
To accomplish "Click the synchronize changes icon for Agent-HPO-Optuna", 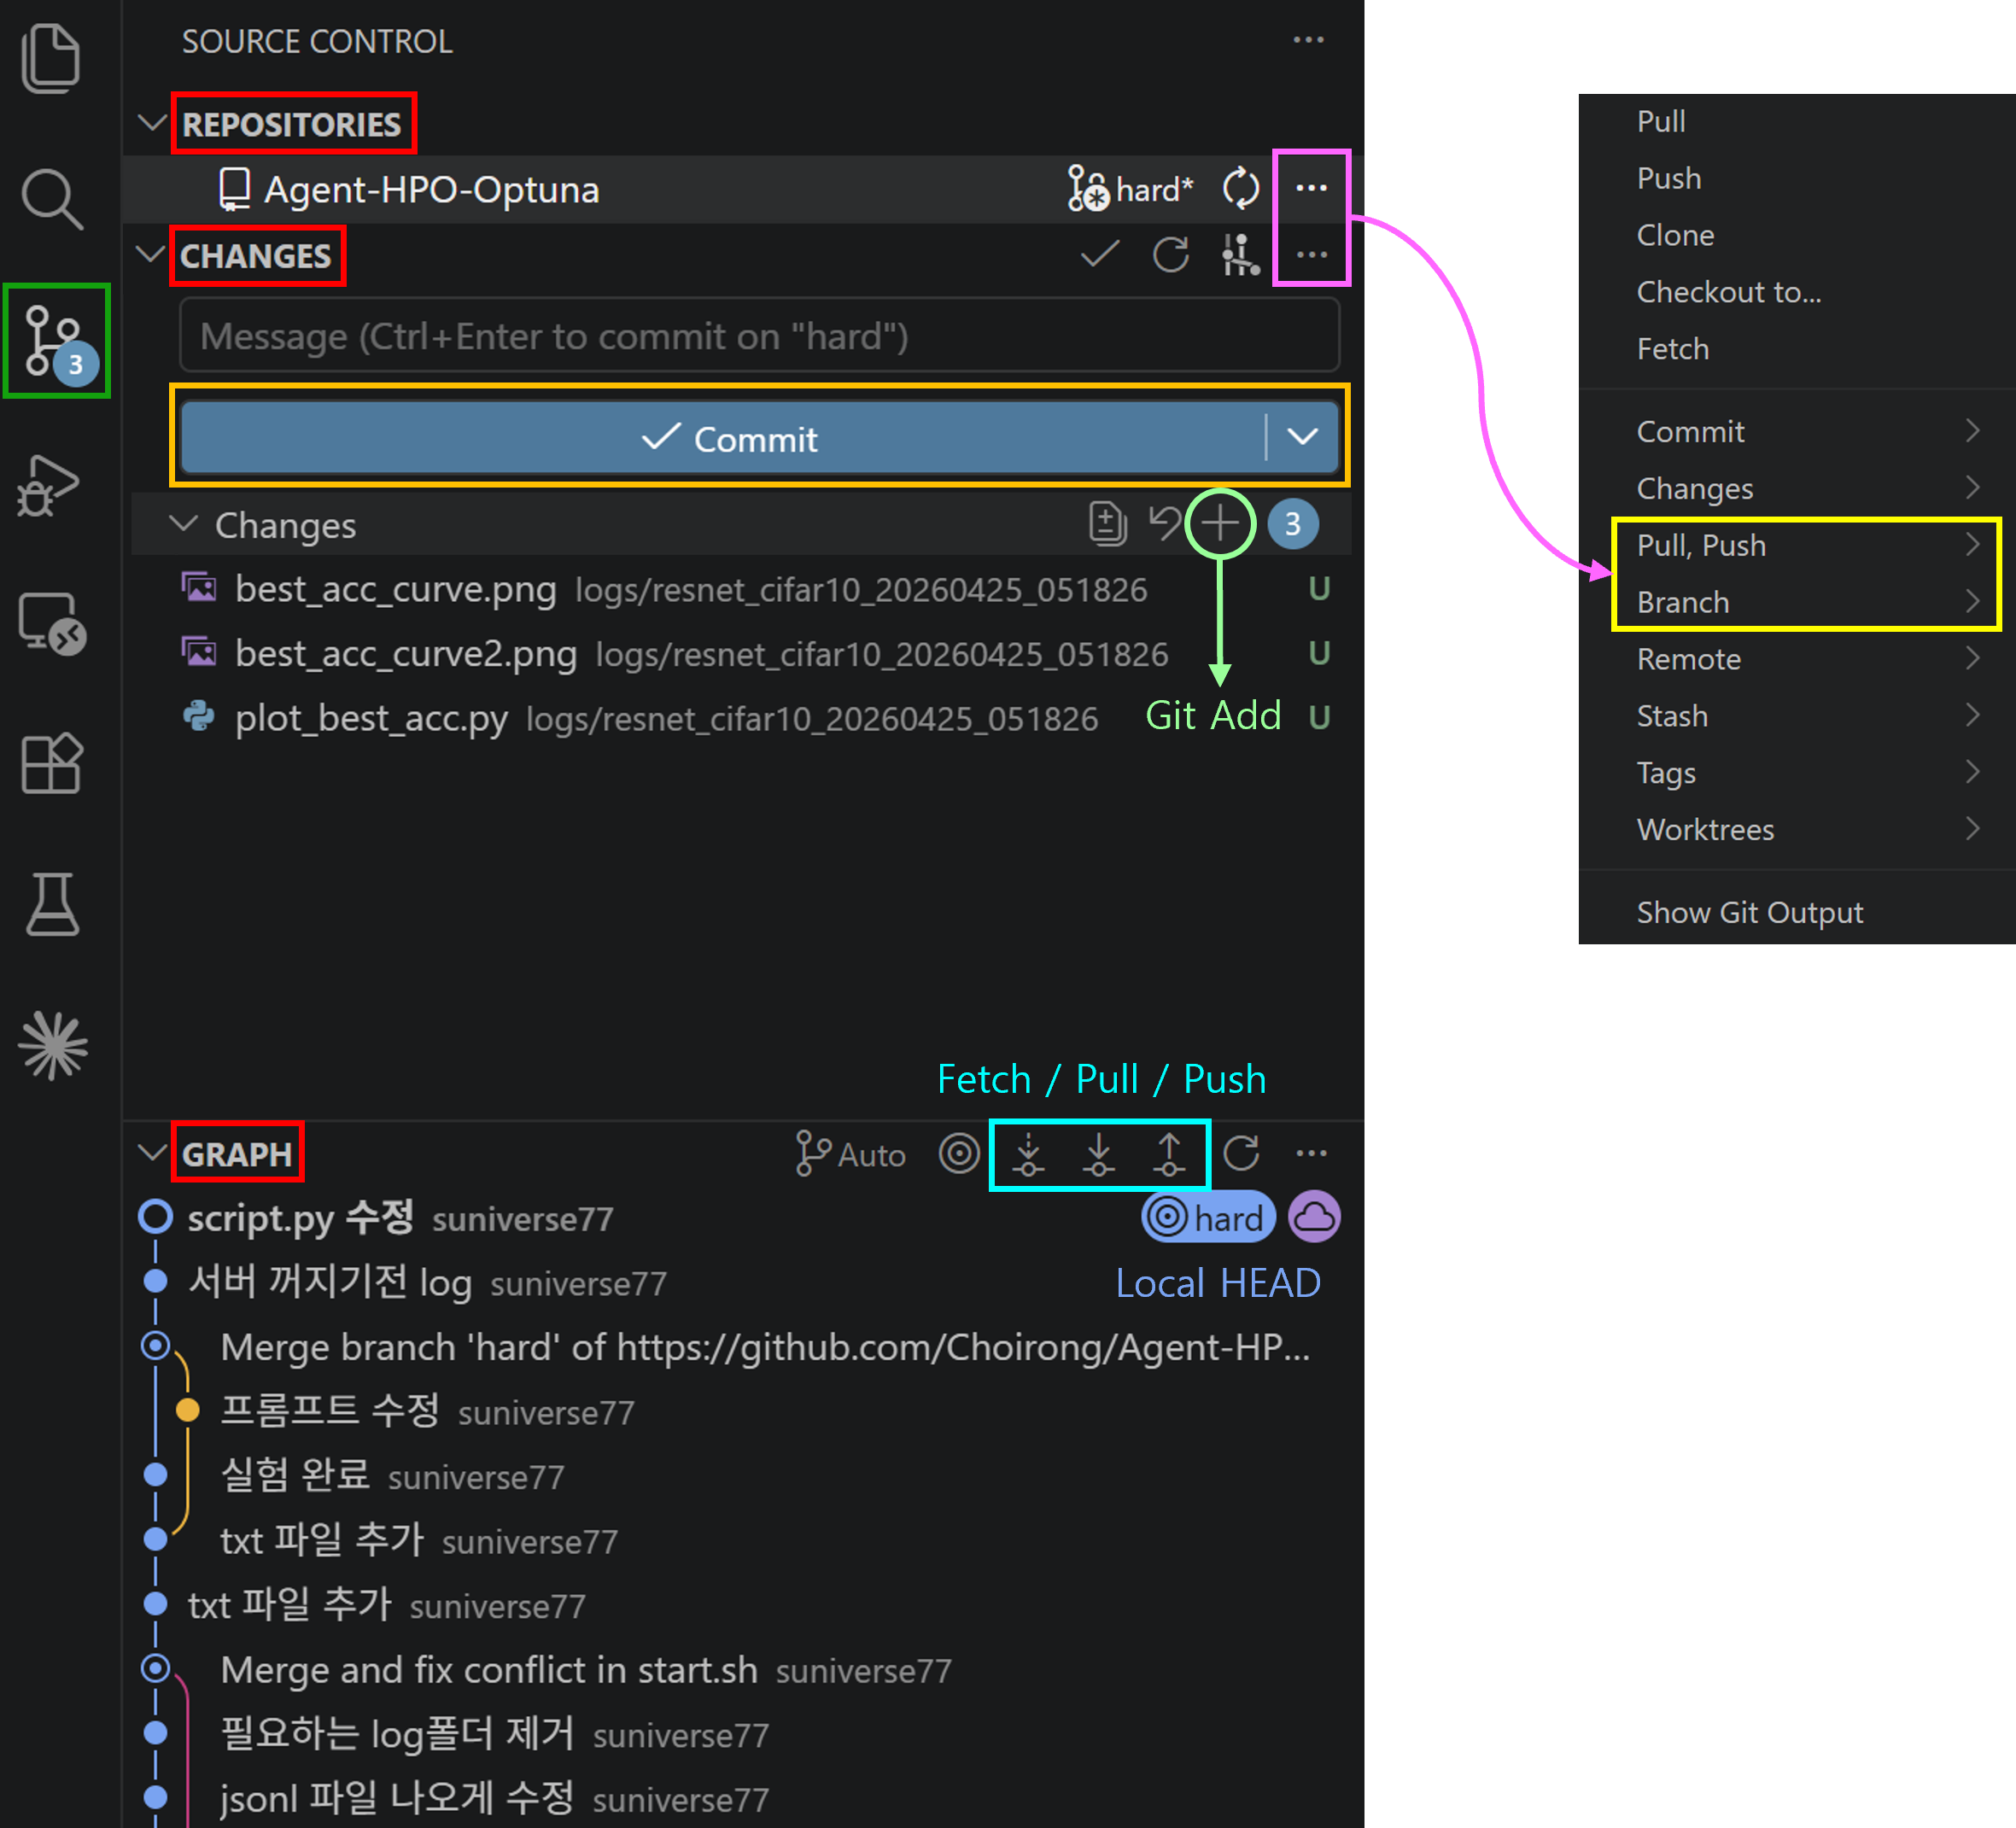I will [x=1240, y=188].
